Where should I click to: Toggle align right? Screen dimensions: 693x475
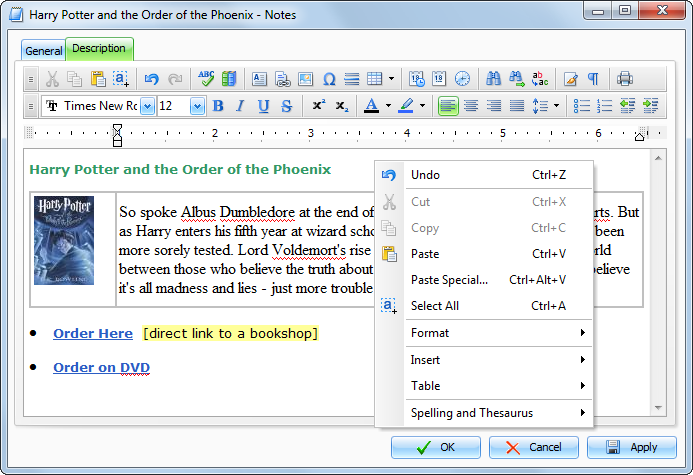tap(494, 106)
